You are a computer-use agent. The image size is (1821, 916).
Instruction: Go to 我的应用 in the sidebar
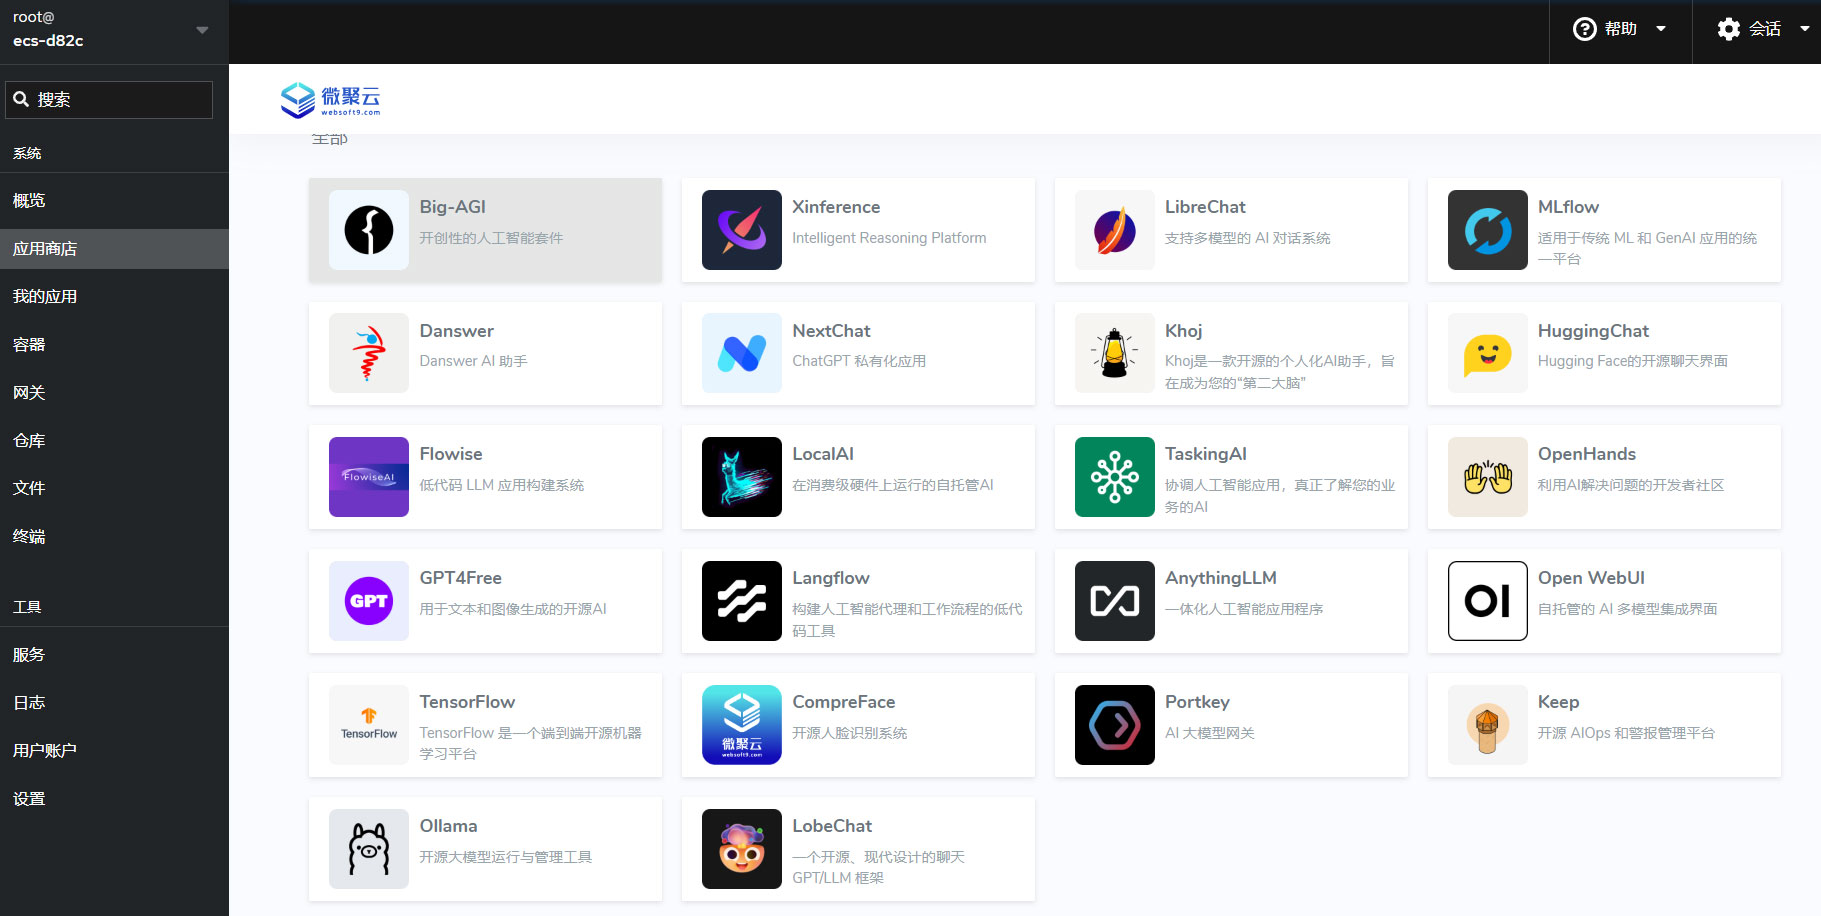pos(45,297)
